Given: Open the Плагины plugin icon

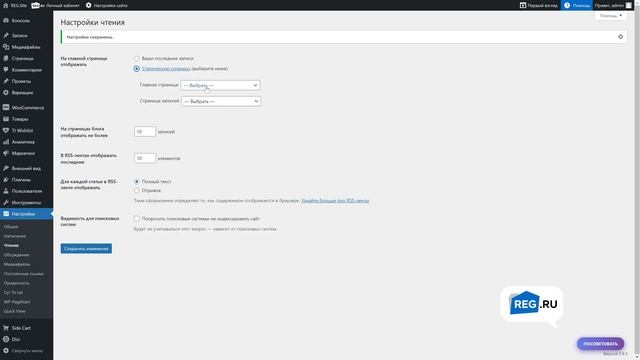Looking at the screenshot, I should pos(6,180).
